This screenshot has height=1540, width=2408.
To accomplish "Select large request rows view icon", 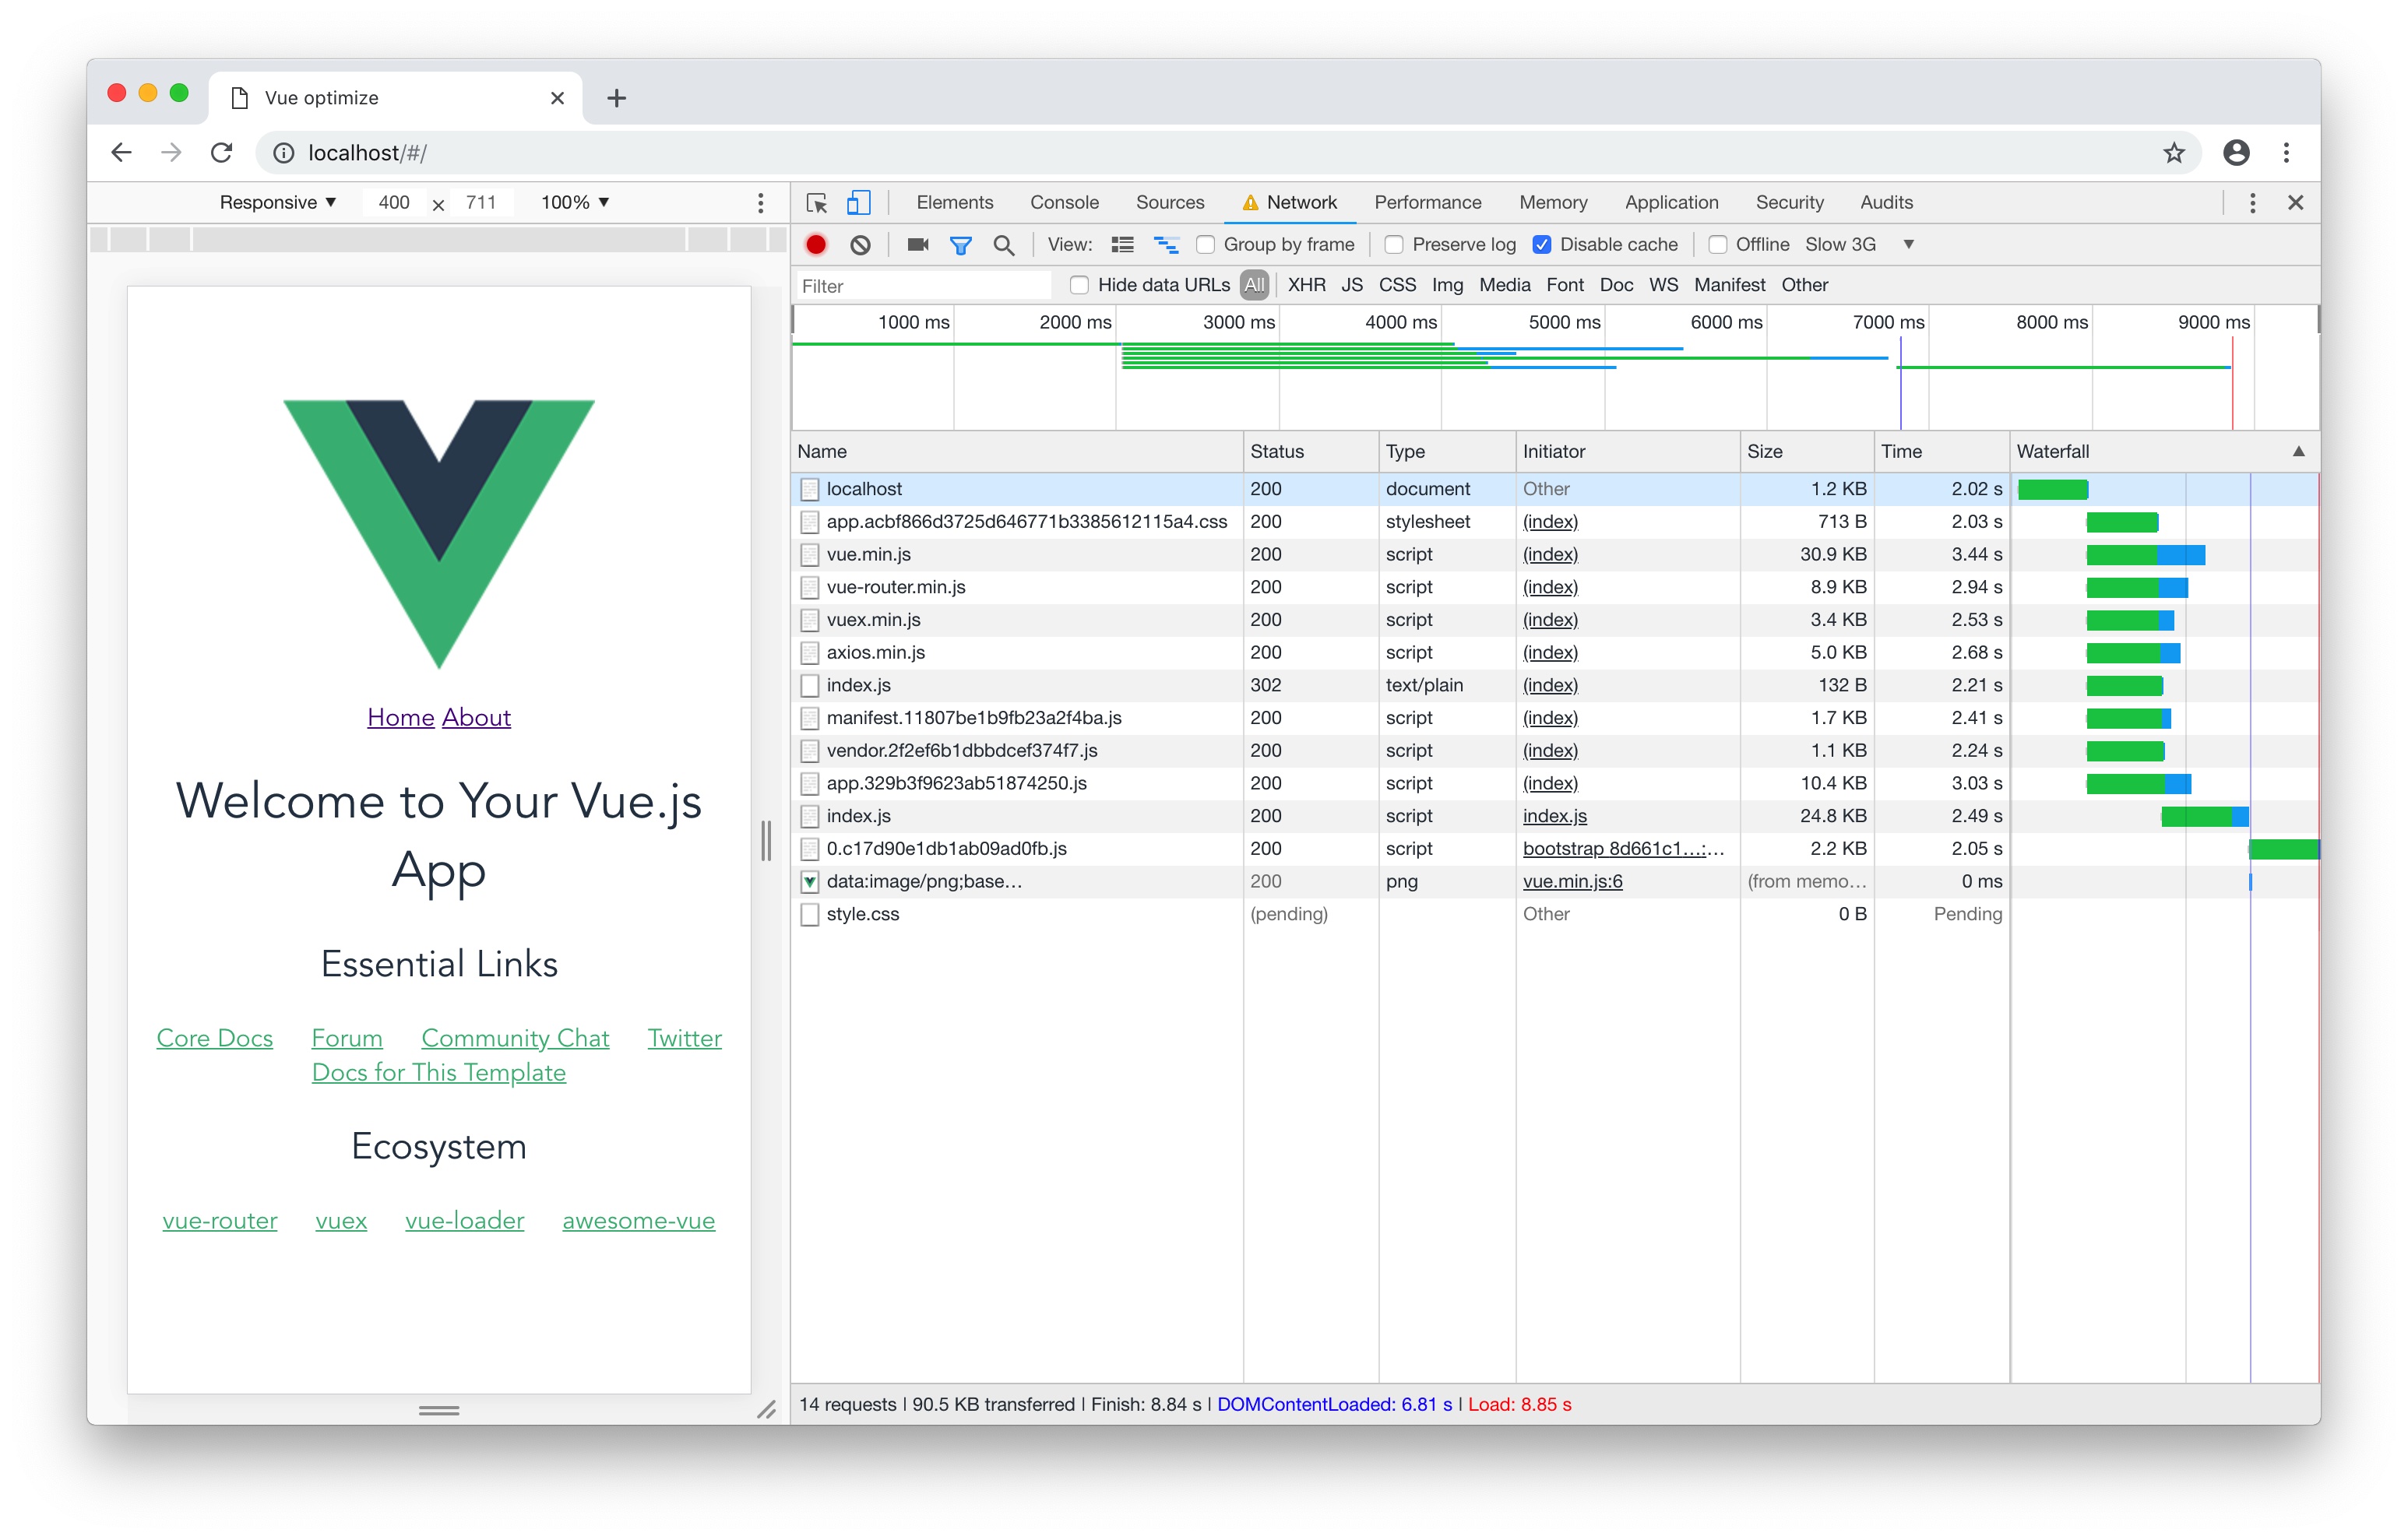I will pyautogui.click(x=1122, y=245).
